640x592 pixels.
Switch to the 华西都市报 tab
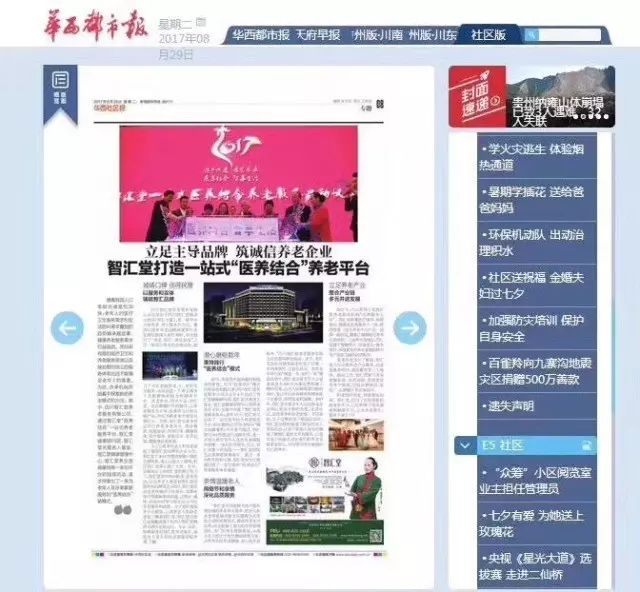point(261,35)
